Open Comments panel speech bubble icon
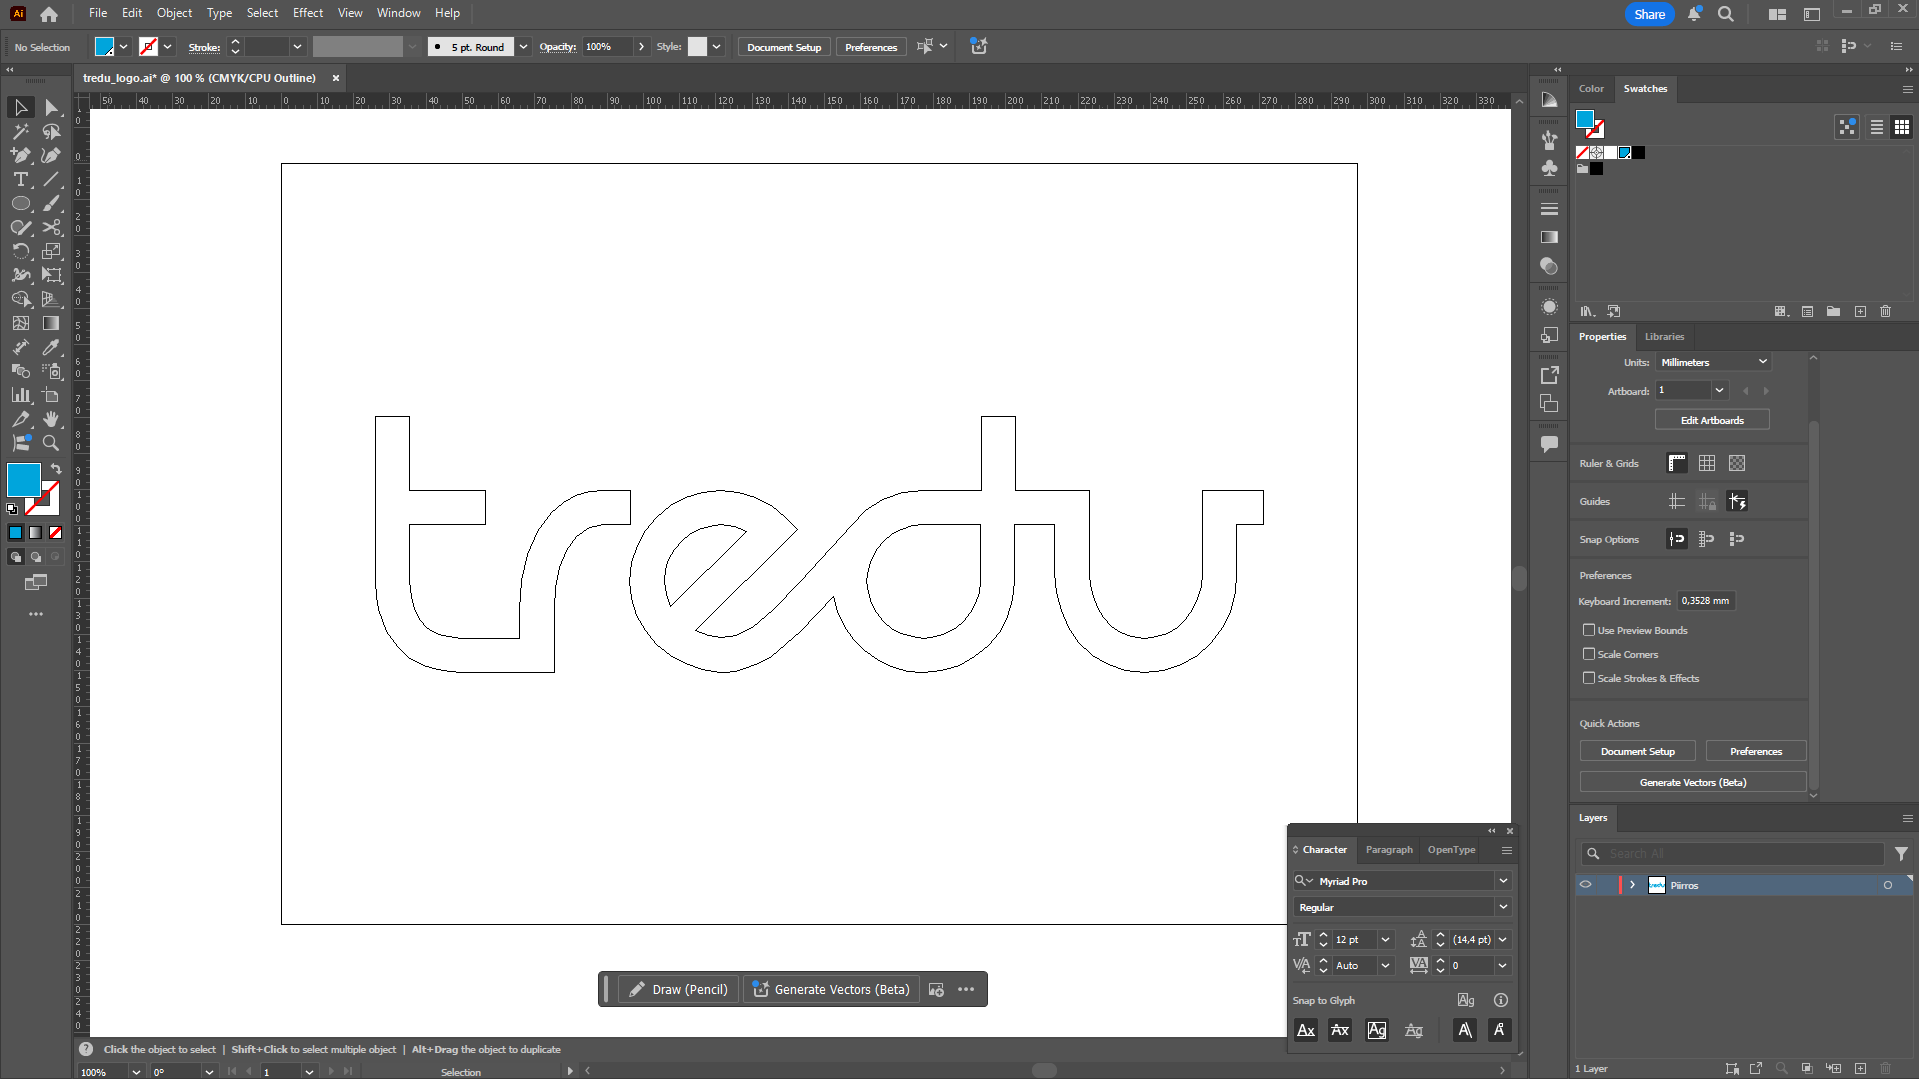The width and height of the screenshot is (1919, 1079). tap(1549, 444)
